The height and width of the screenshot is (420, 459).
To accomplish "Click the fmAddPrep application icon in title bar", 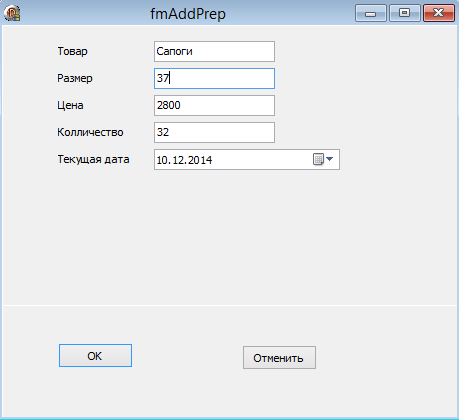I will coord(12,13).
